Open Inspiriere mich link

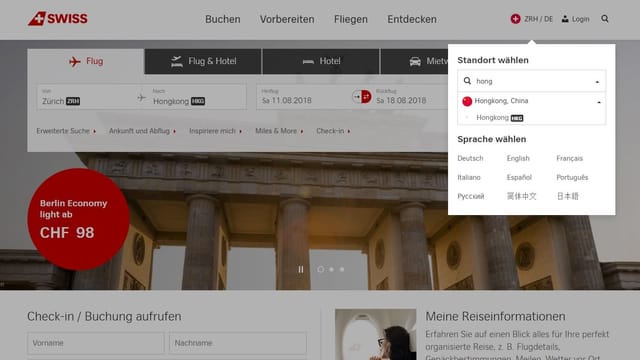point(216,131)
